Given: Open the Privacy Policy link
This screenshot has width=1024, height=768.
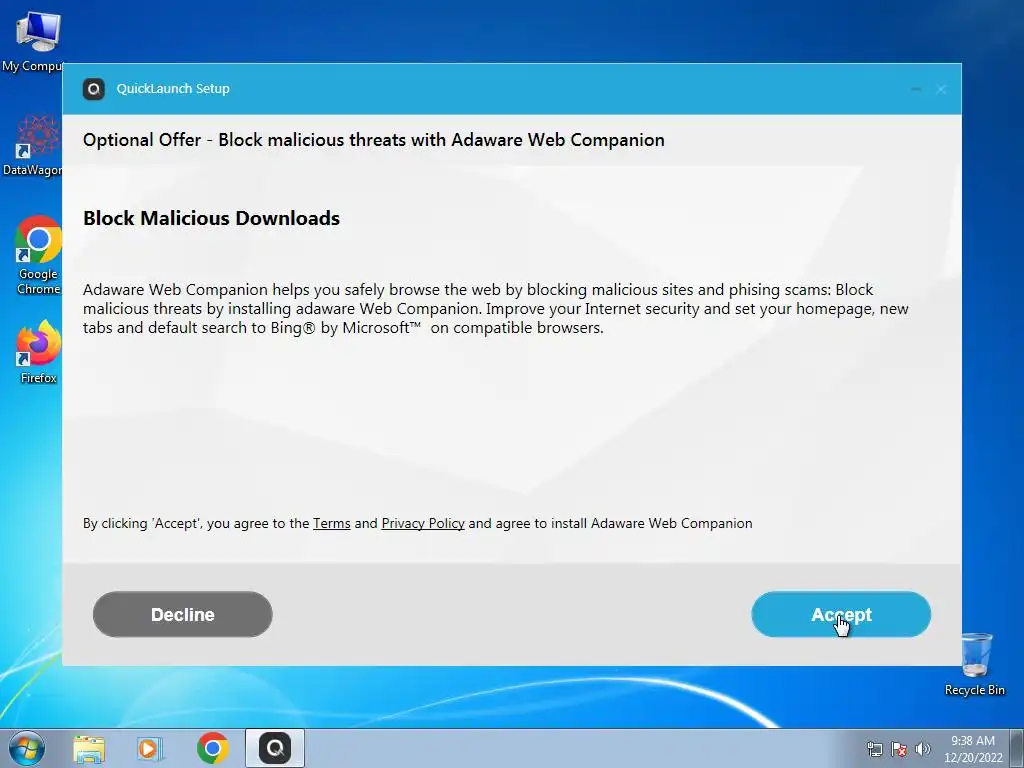Looking at the screenshot, I should [x=423, y=523].
